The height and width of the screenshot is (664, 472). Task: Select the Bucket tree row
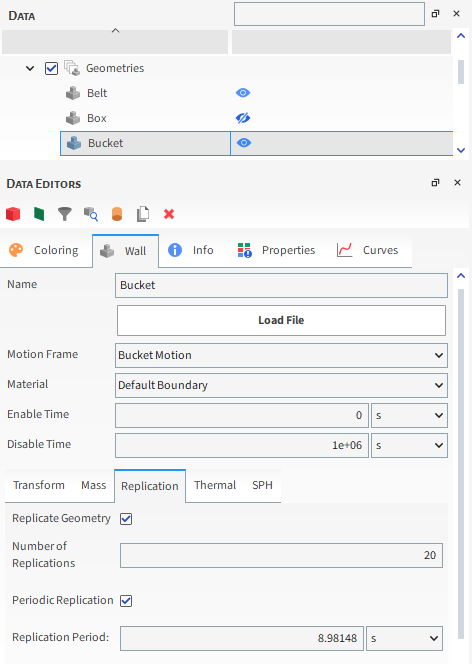257,143
